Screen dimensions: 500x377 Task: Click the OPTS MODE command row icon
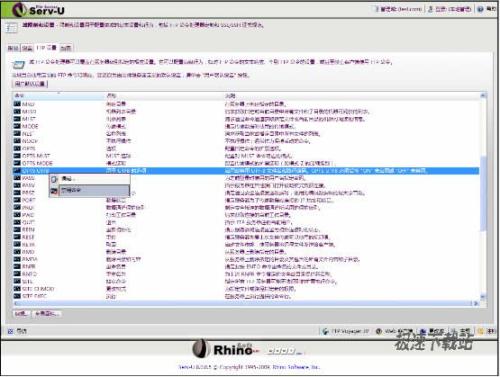(x=17, y=163)
